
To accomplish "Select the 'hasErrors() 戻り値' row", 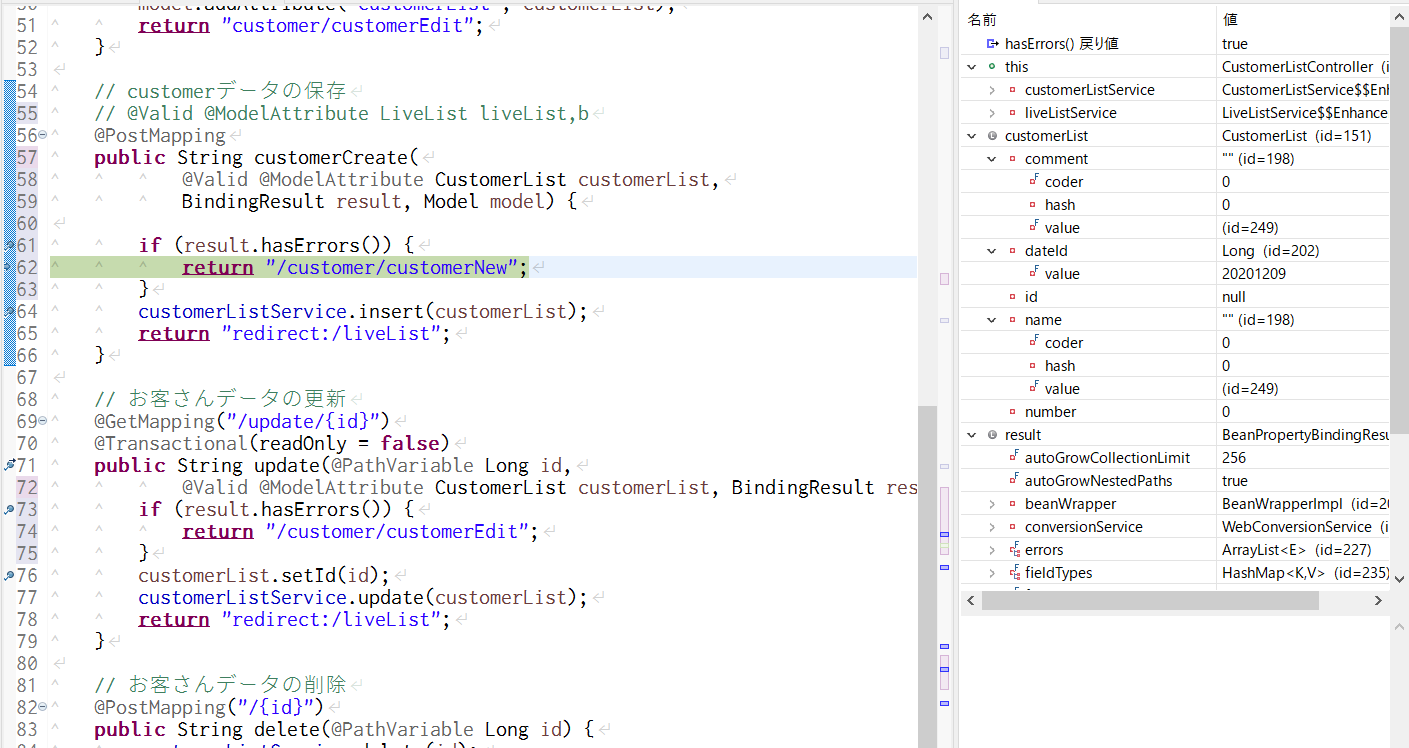I will pos(1174,44).
